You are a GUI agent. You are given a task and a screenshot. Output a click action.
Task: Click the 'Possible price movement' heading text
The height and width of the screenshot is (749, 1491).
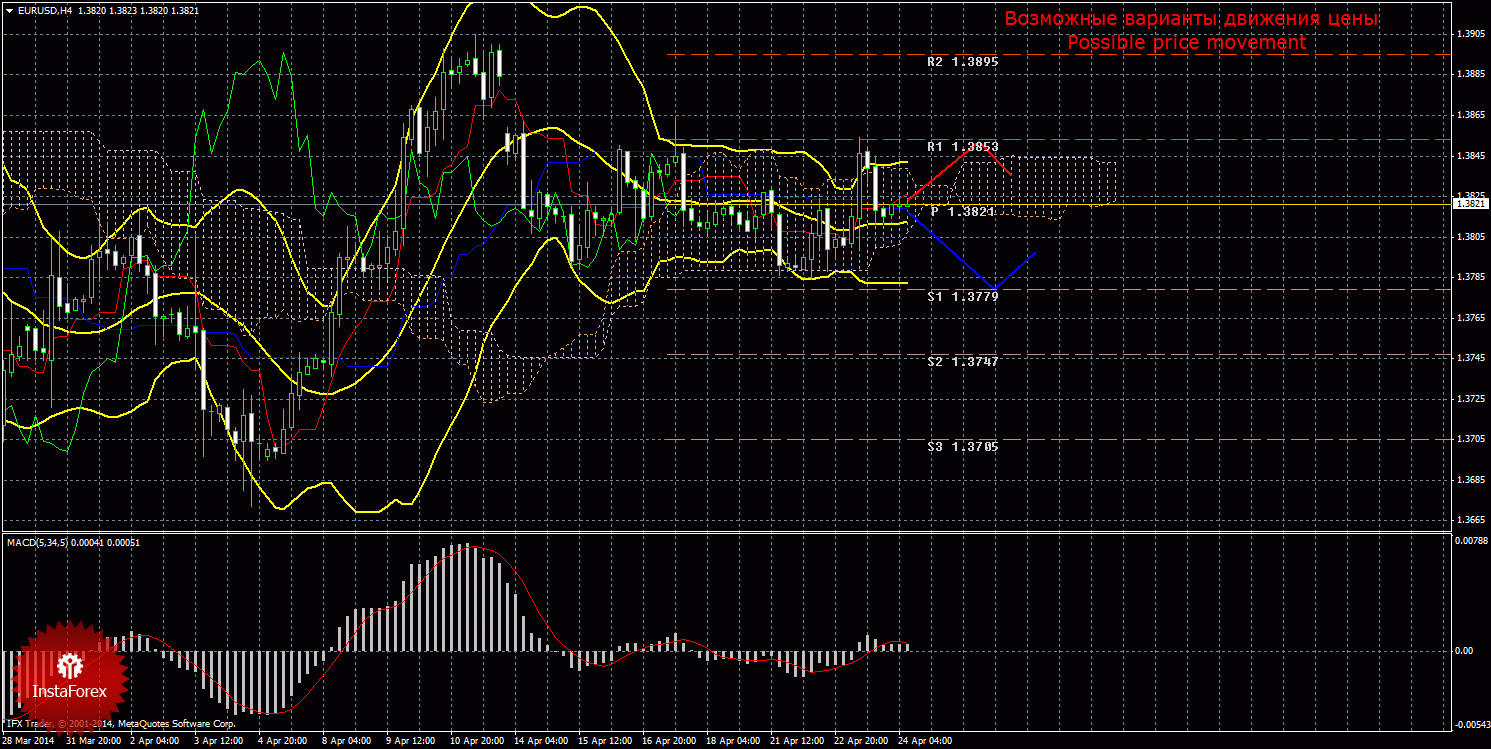(1186, 42)
